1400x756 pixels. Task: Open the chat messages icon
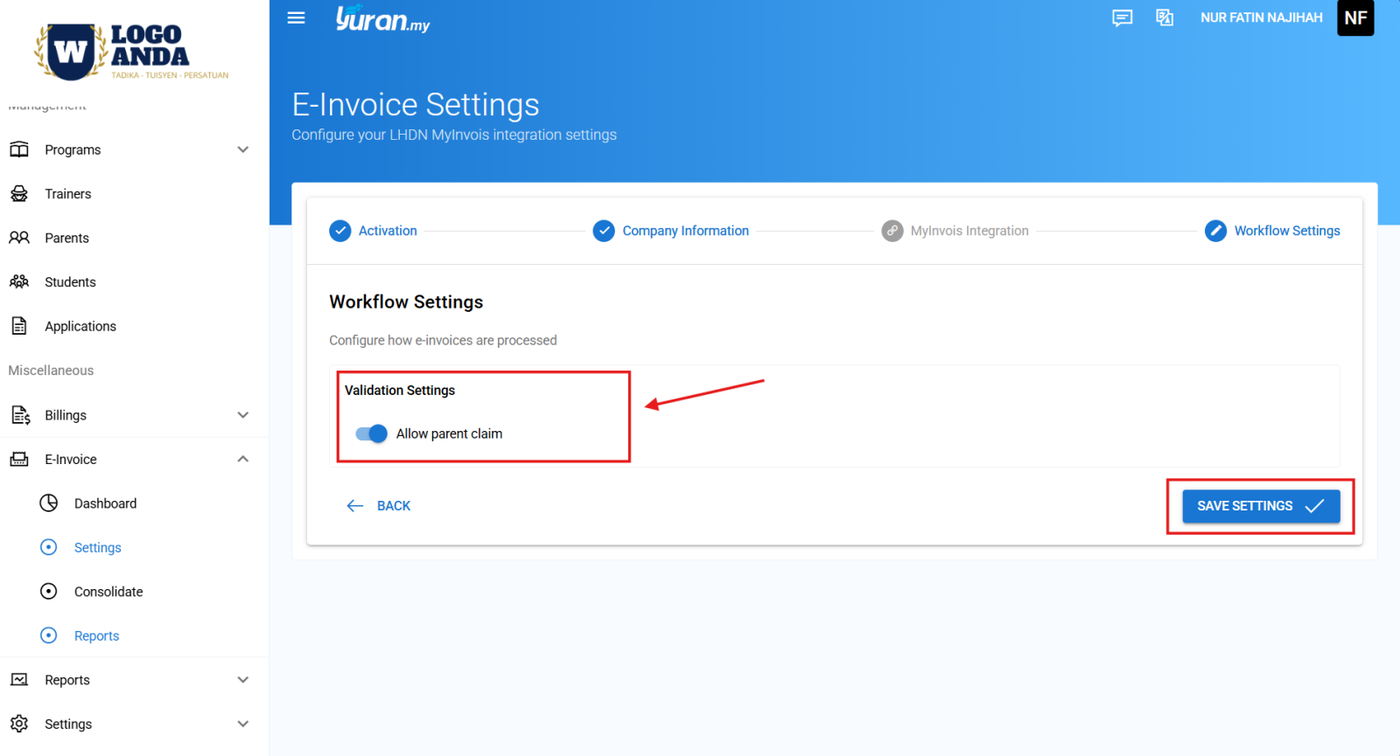[1122, 18]
